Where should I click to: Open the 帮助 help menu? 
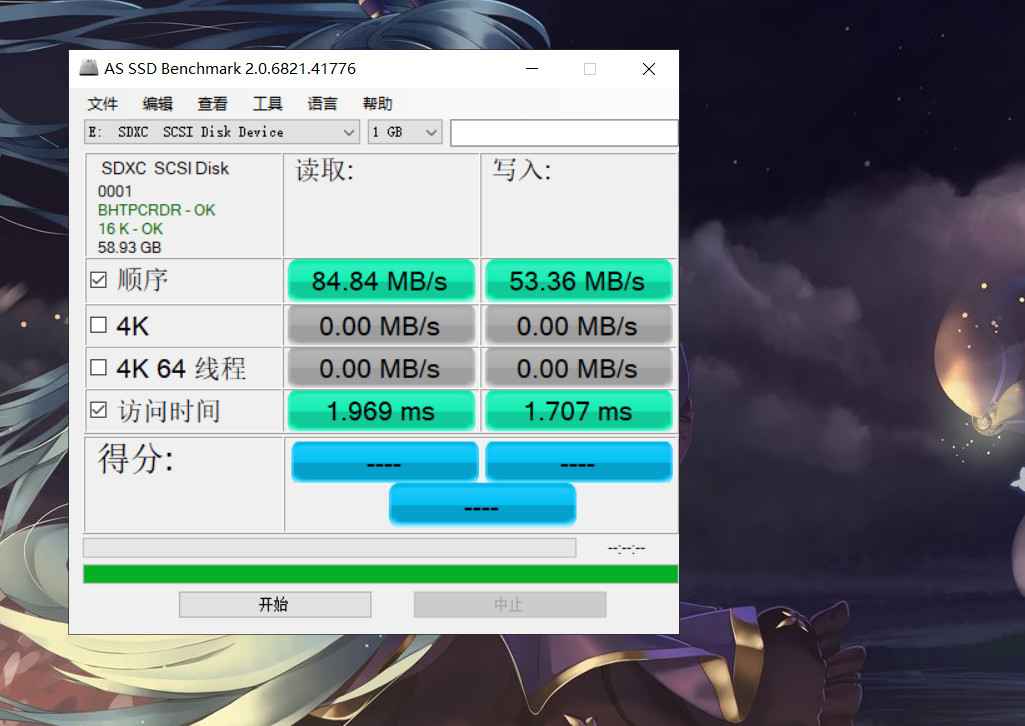[x=377, y=104]
